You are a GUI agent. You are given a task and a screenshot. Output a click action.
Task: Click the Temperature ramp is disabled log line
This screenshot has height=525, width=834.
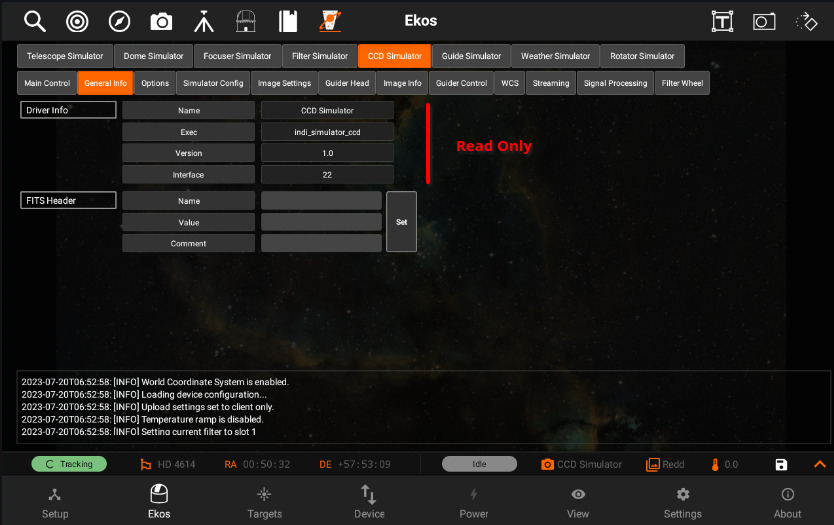point(143,419)
